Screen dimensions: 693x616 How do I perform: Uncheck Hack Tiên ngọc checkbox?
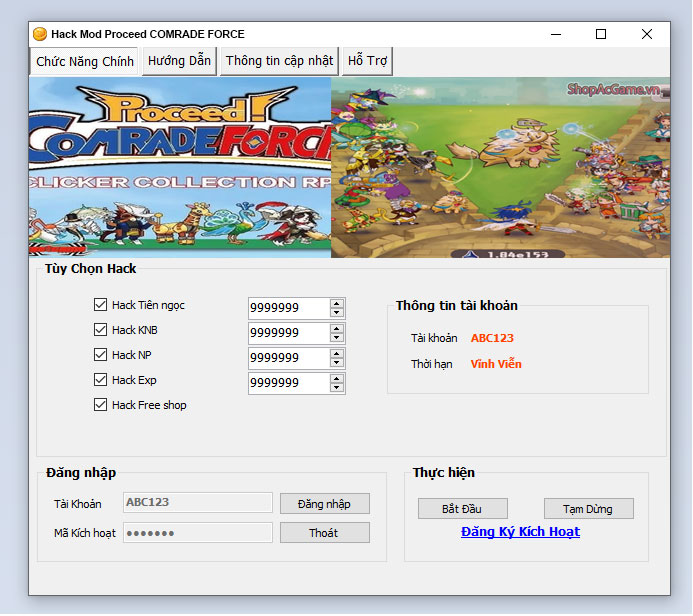coord(100,304)
